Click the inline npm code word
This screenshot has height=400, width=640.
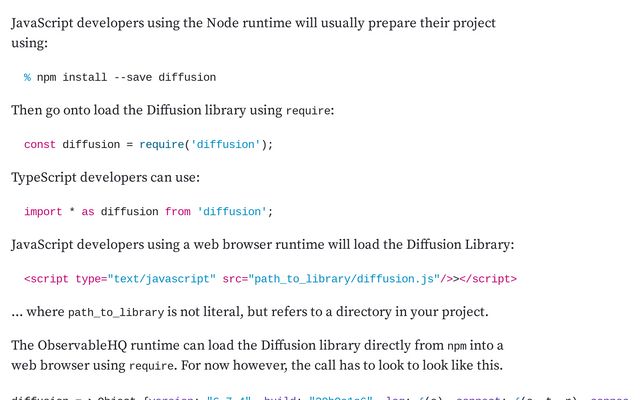tap(457, 346)
